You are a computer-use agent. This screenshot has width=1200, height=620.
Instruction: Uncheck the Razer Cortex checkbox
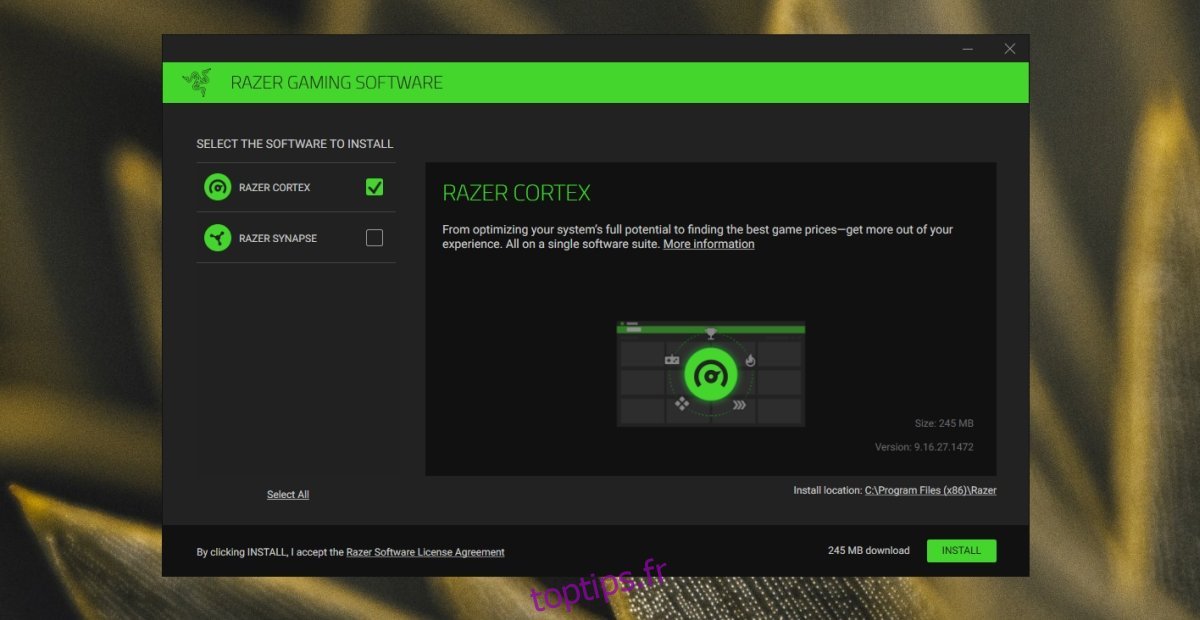[x=374, y=187]
